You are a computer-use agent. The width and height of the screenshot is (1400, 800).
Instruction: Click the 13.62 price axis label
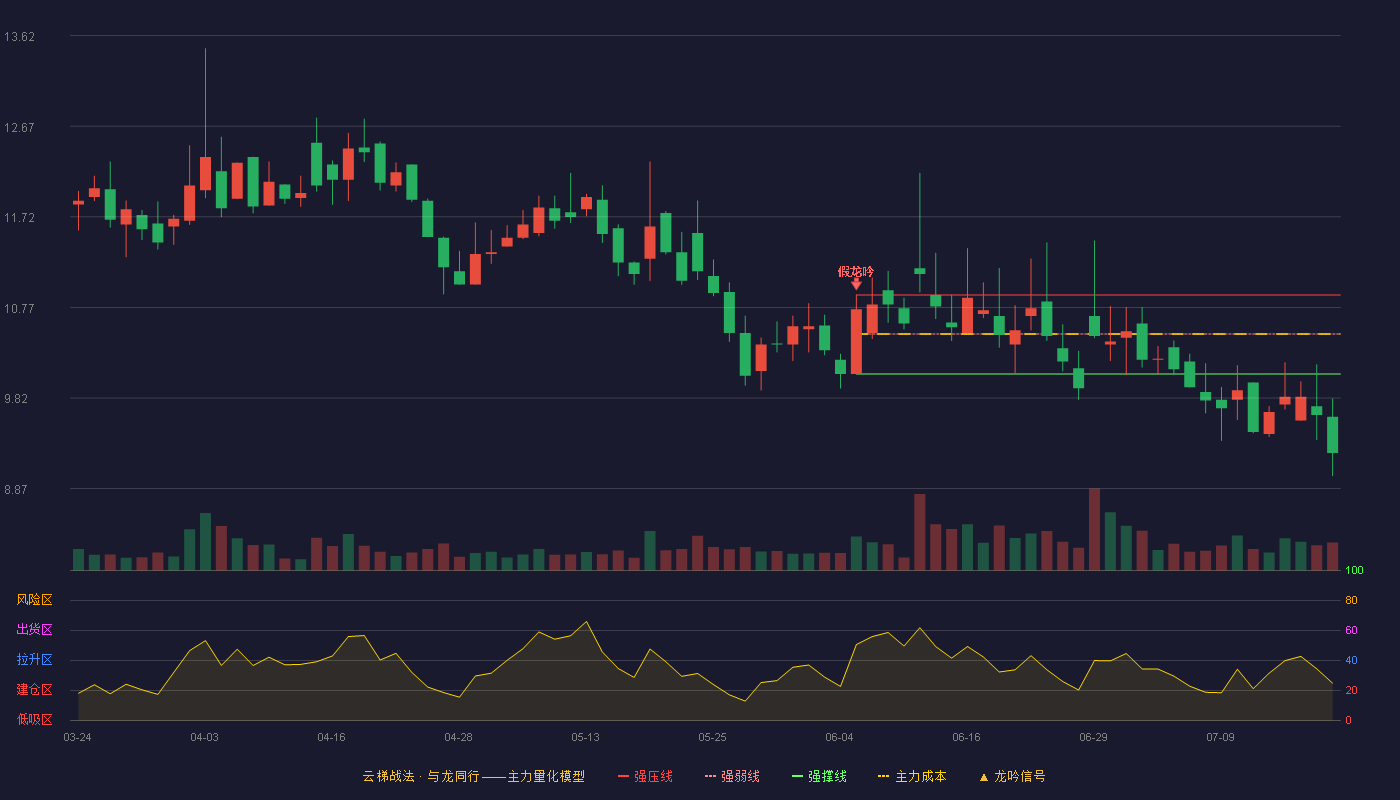pos(20,37)
